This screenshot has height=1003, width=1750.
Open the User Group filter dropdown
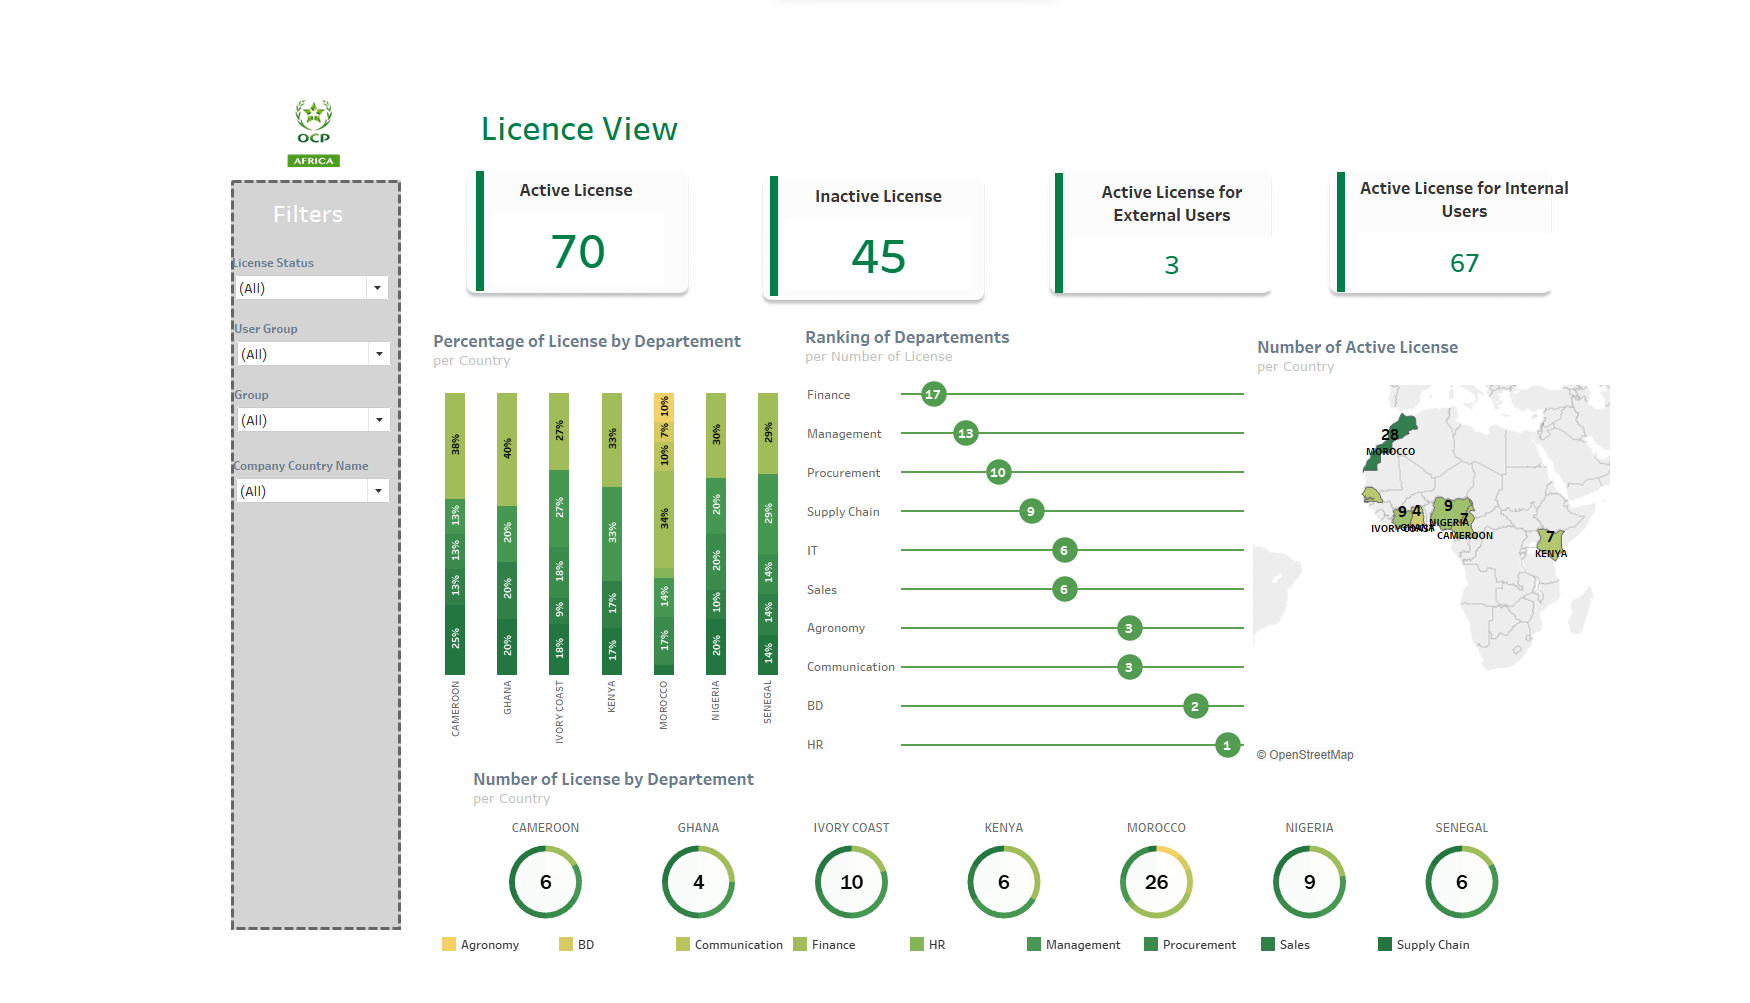tap(313, 354)
